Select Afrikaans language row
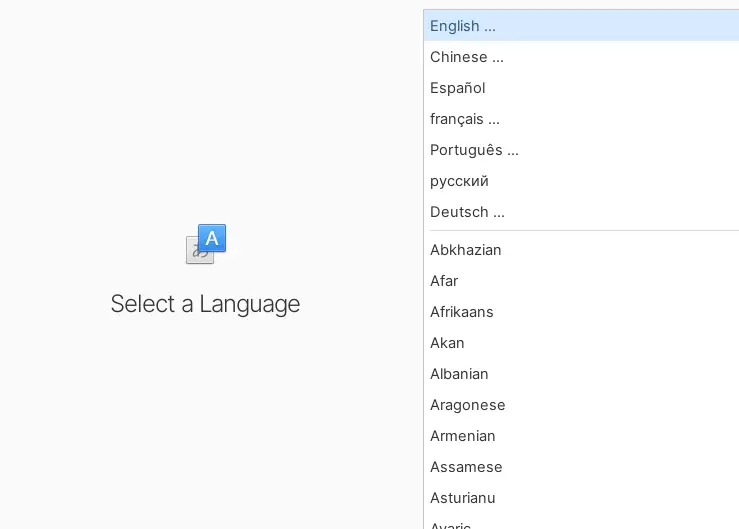This screenshot has height=529, width=739. click(581, 312)
